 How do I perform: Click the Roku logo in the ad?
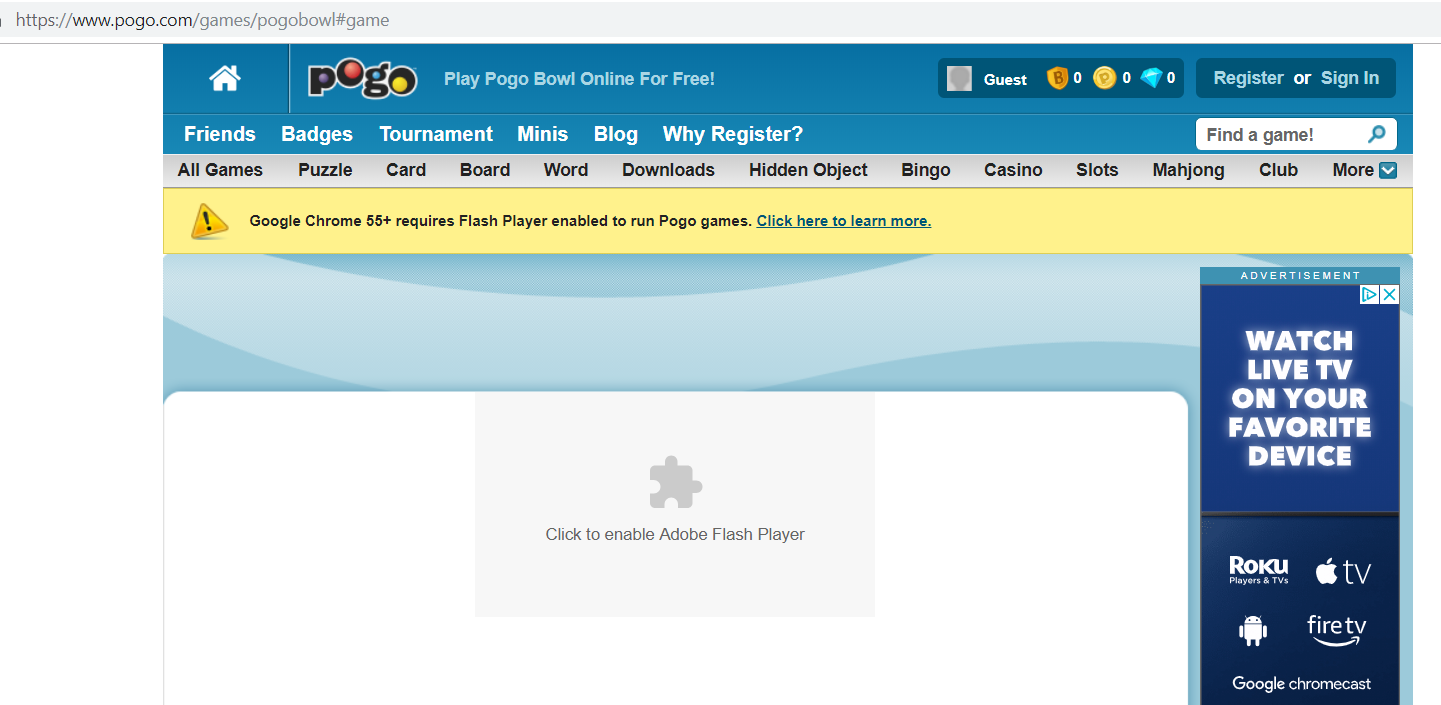coord(1258,570)
